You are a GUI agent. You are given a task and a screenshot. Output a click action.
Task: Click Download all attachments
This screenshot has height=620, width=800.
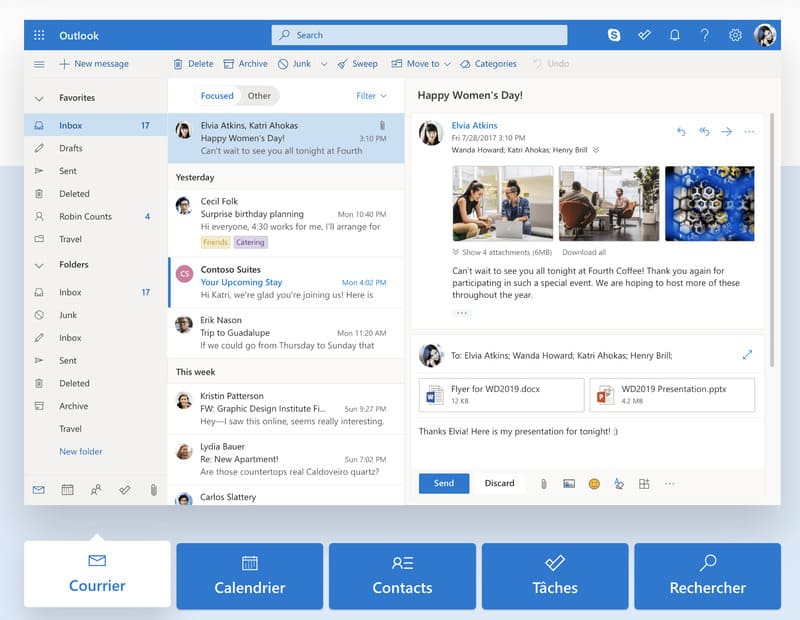584,252
